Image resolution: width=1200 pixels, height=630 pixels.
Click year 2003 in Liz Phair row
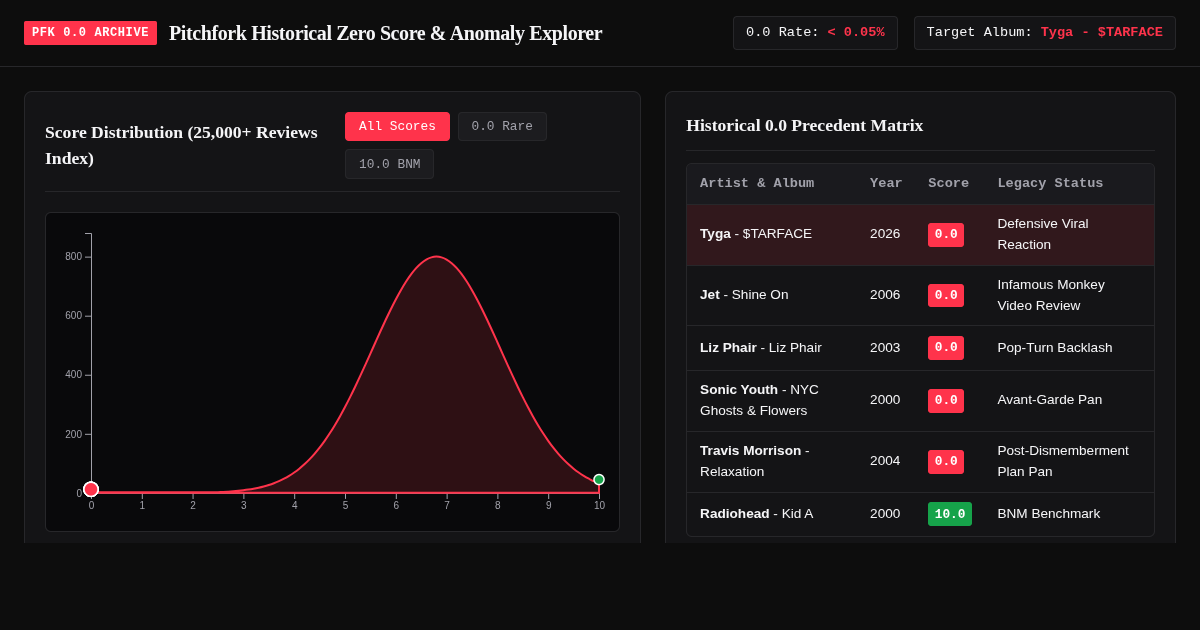885,348
